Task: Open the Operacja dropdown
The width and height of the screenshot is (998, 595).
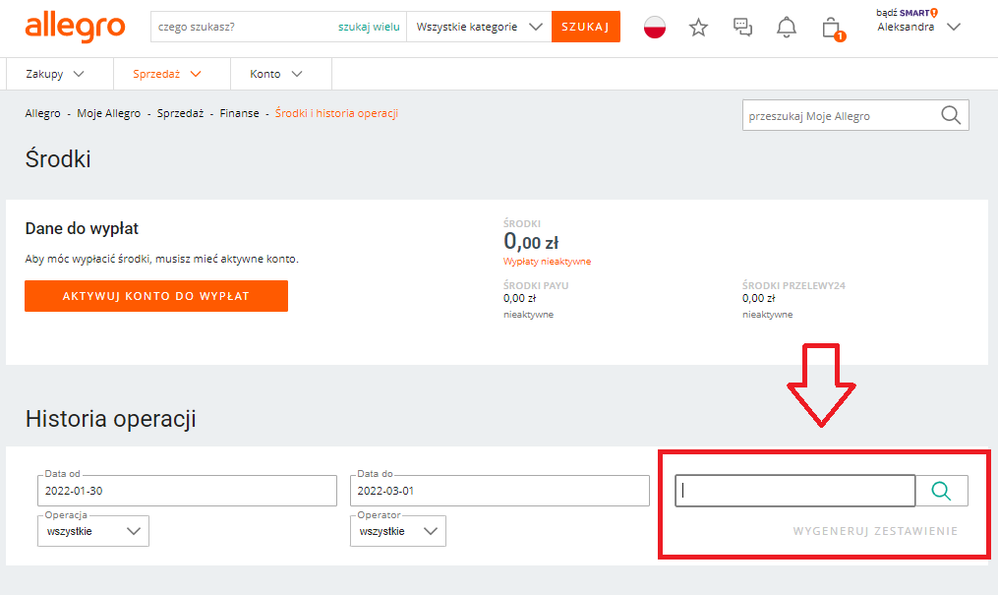Action: coord(93,531)
